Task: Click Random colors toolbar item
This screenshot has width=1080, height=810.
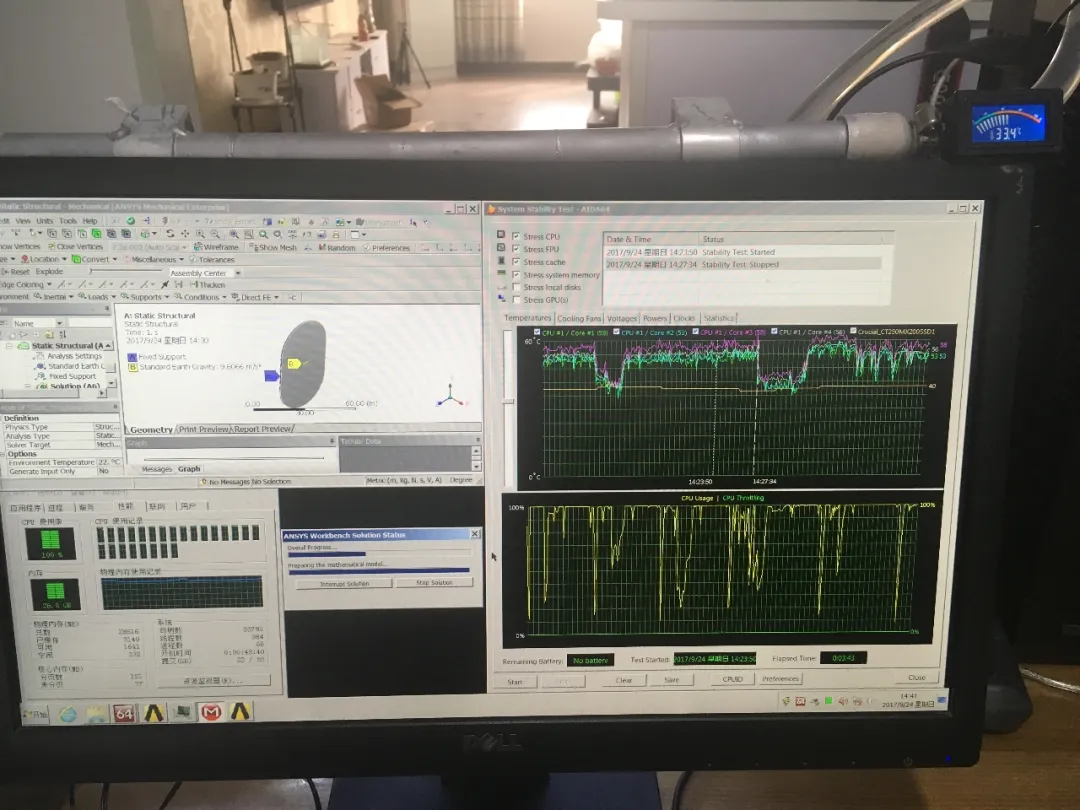Action: coord(337,247)
